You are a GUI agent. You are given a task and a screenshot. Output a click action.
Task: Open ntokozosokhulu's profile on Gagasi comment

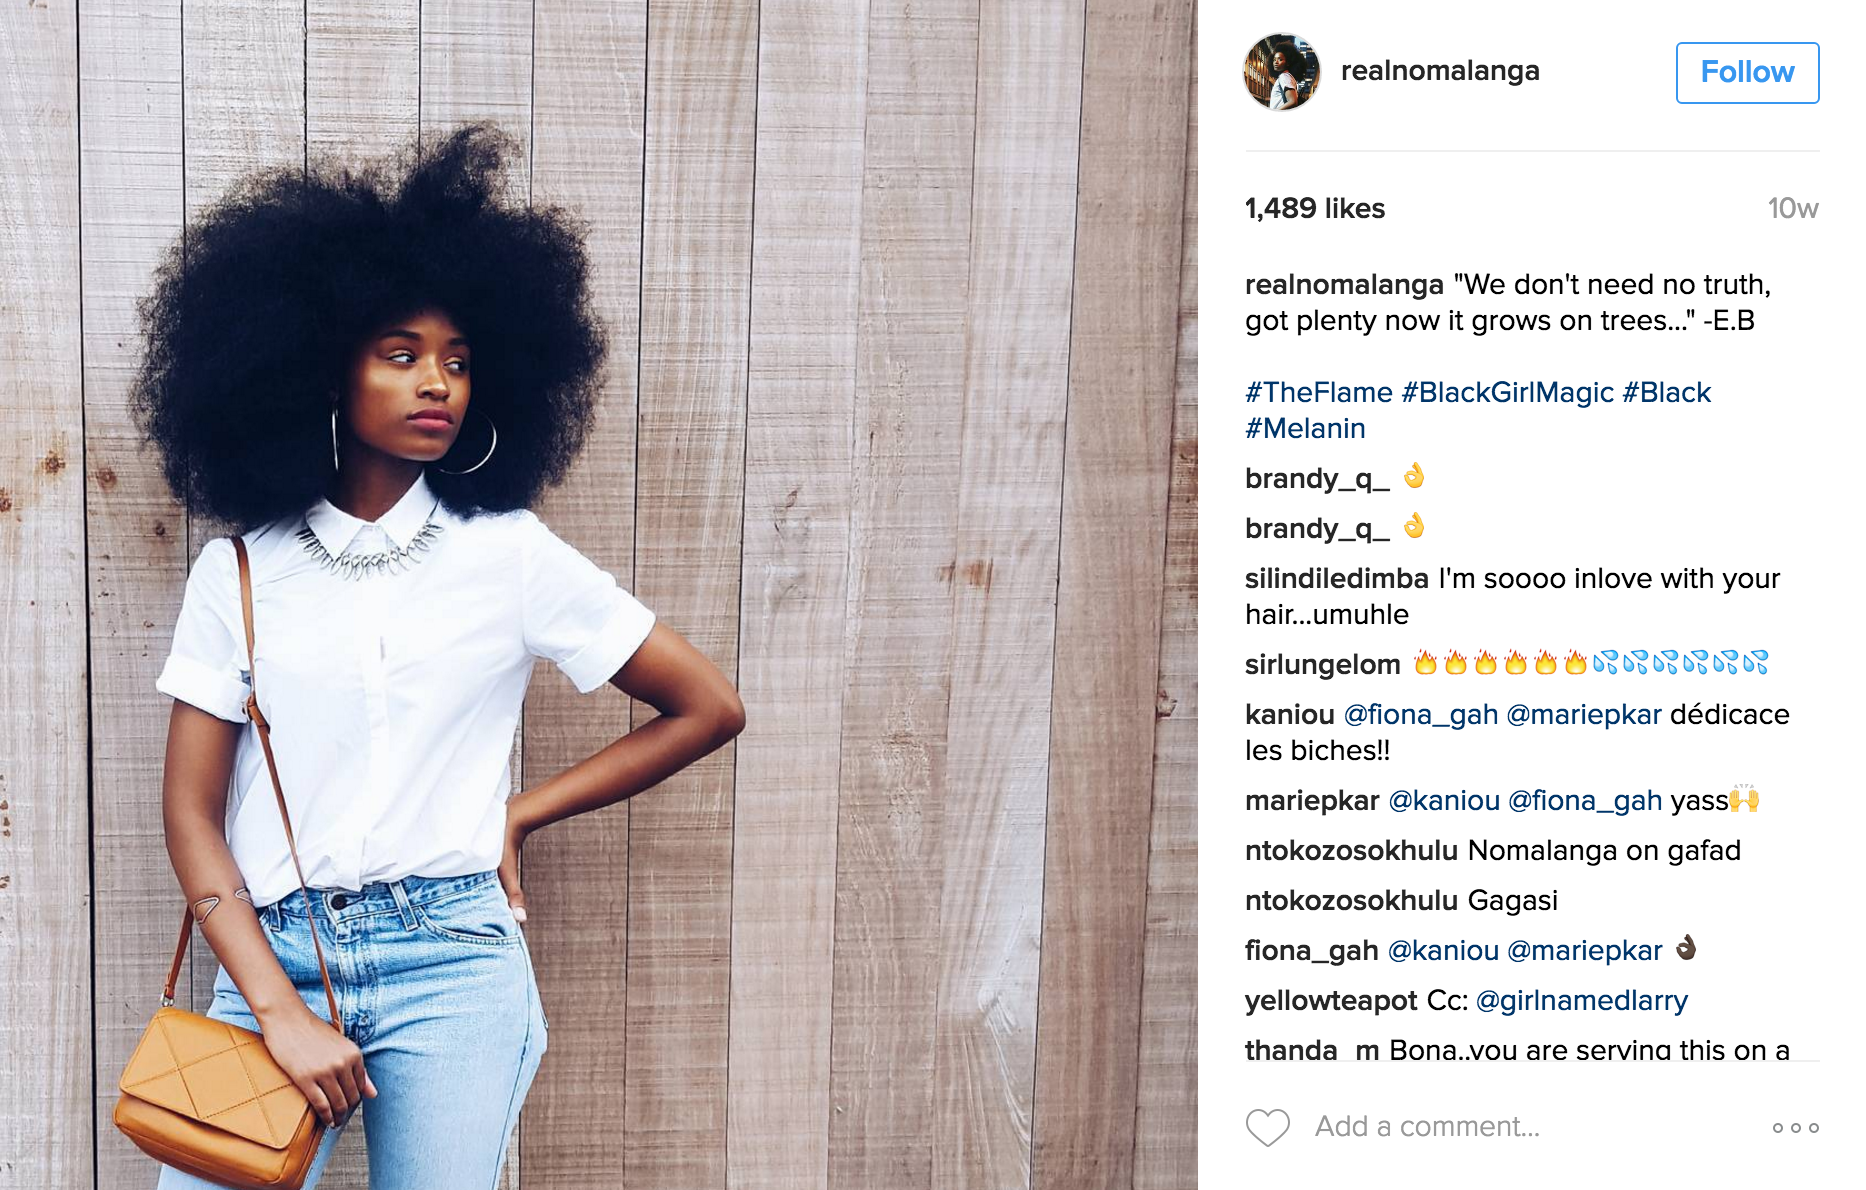pyautogui.click(x=1351, y=900)
